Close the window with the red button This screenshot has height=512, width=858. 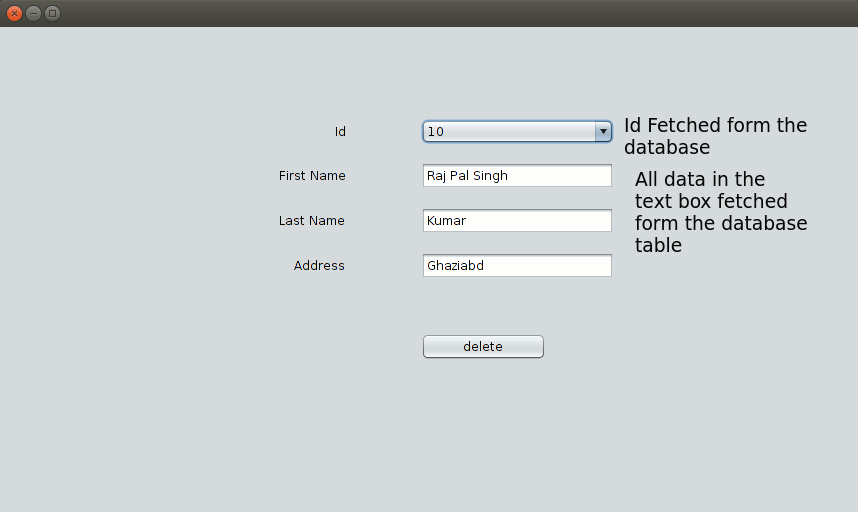tap(14, 13)
